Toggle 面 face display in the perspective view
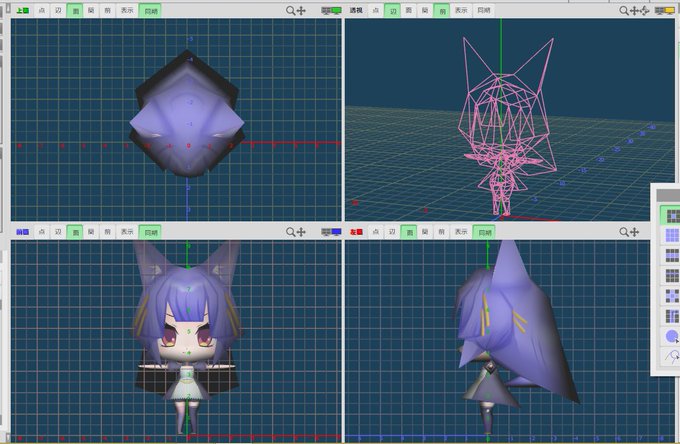This screenshot has height=444, width=680. click(x=409, y=10)
